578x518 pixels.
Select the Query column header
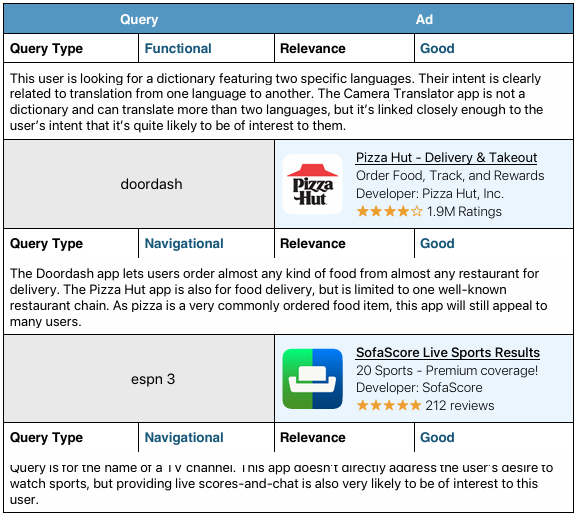tap(139, 19)
